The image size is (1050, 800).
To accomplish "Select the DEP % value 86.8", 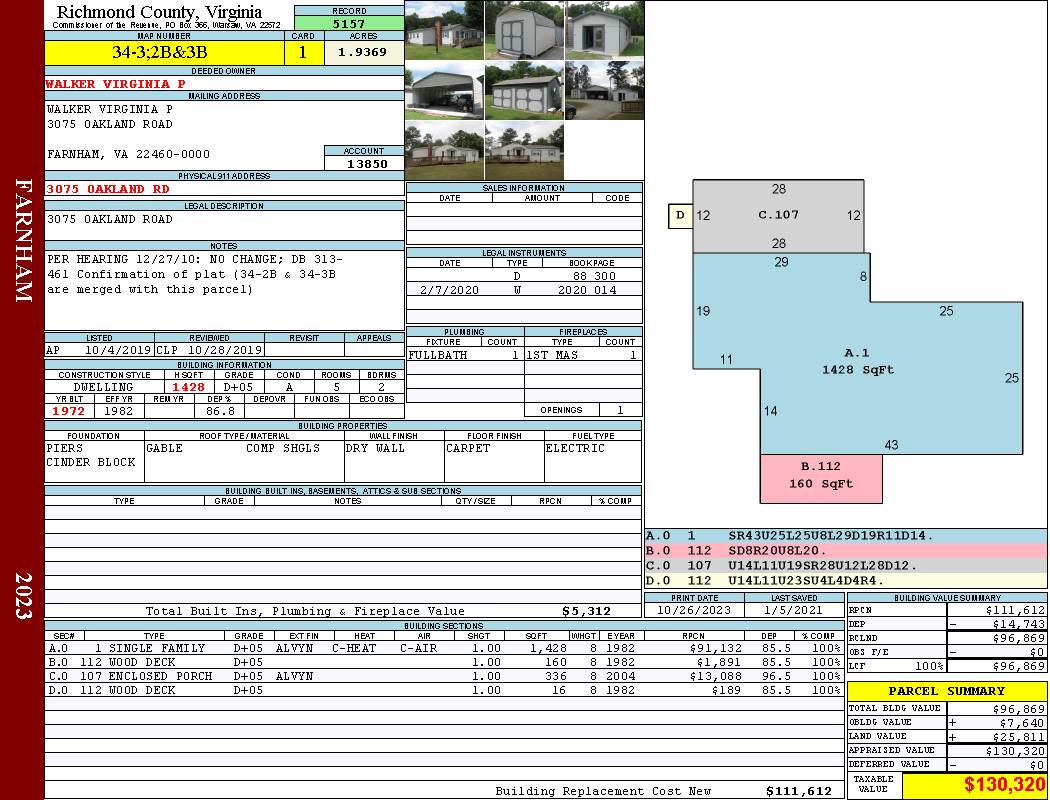I will [x=220, y=411].
